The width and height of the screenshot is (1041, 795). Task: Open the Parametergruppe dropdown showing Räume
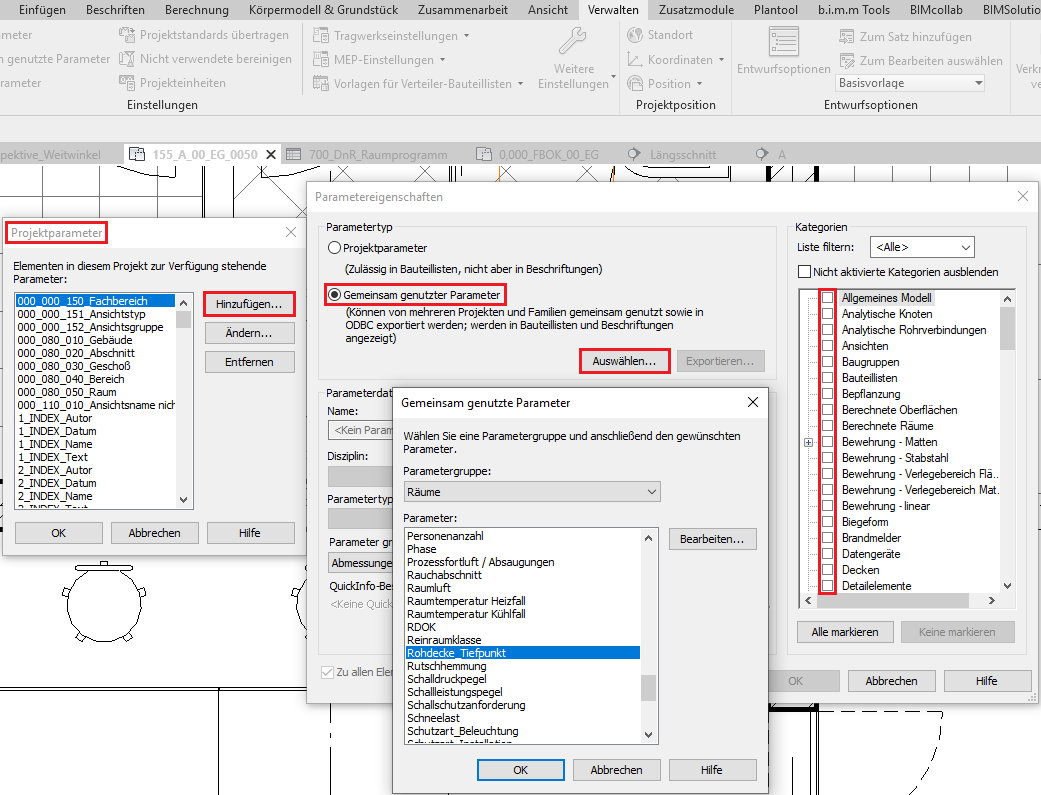coord(532,492)
